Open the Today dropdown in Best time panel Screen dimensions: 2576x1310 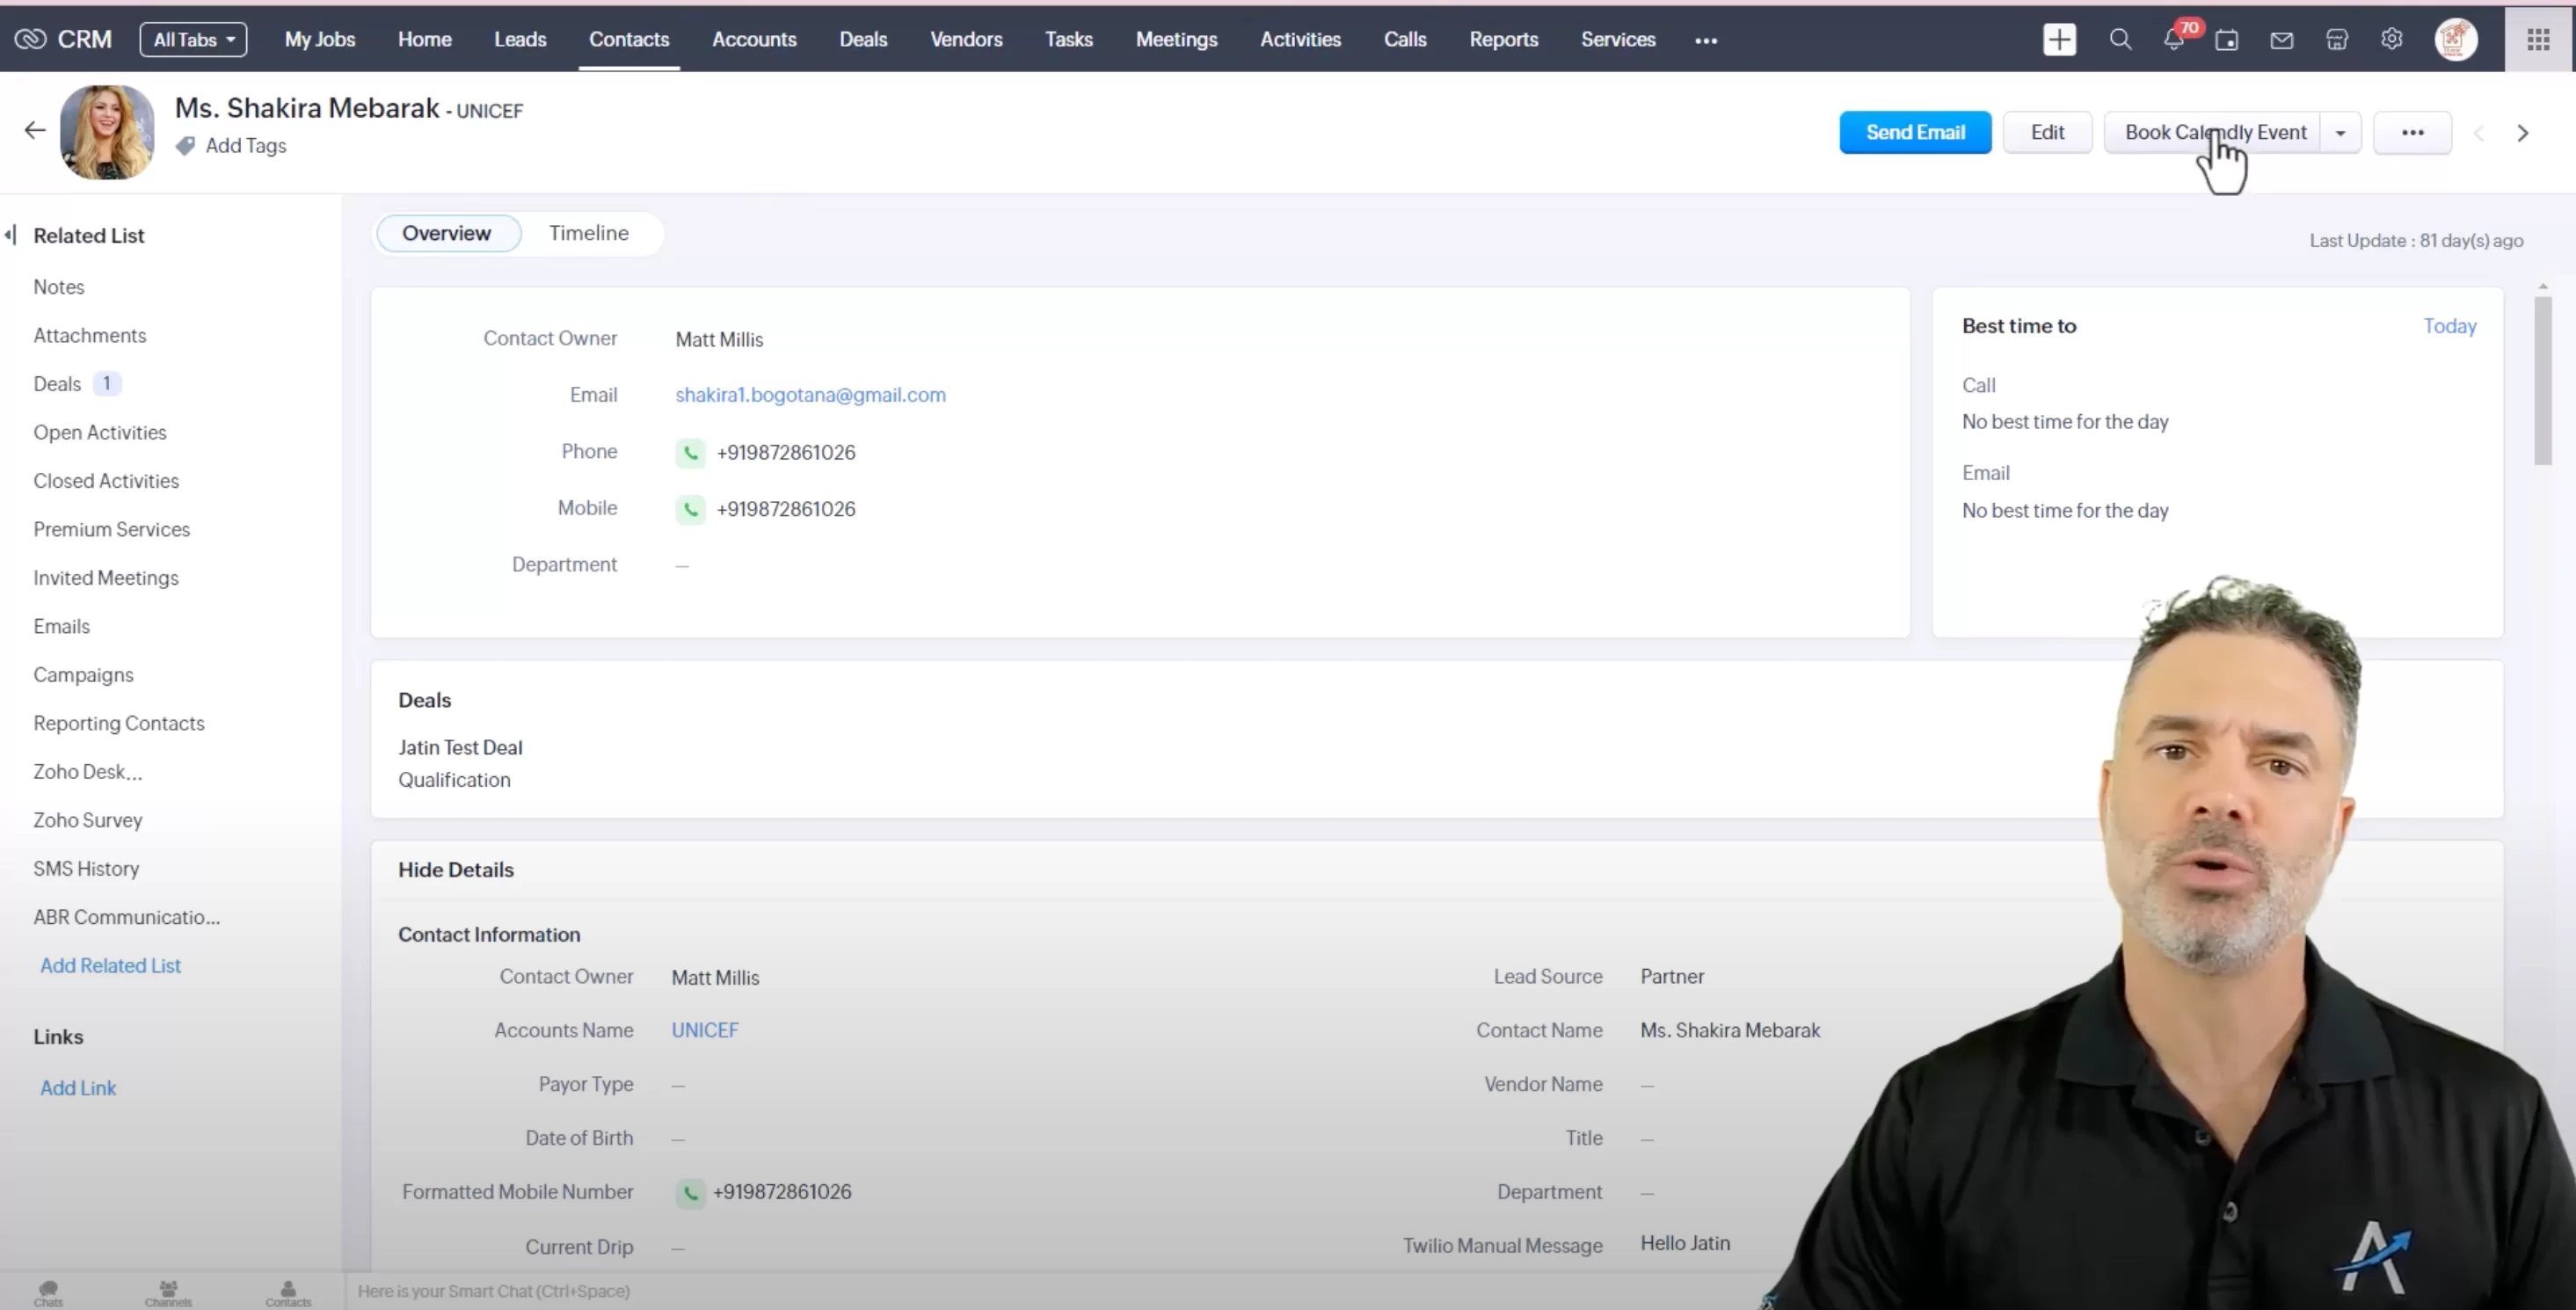[2449, 326]
